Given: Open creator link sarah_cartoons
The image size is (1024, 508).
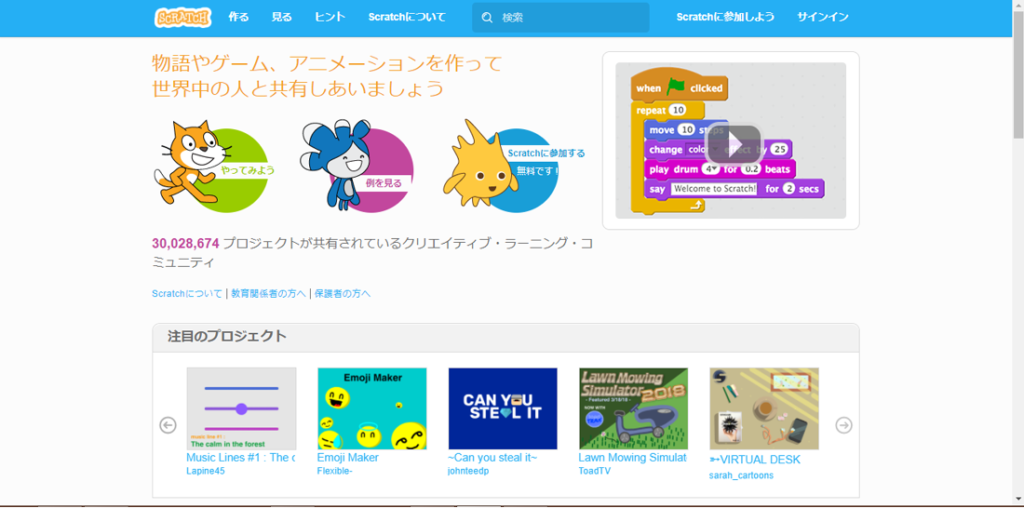Looking at the screenshot, I should point(741,475).
